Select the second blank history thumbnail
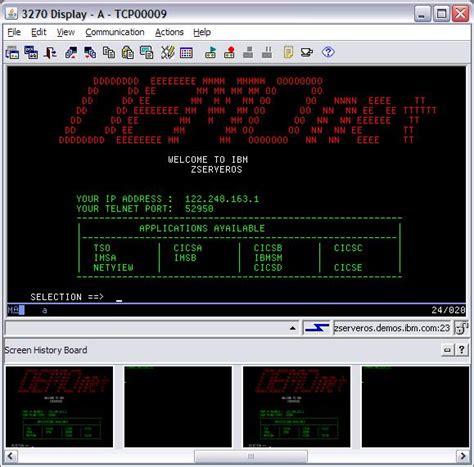474x467 pixels. (178, 407)
